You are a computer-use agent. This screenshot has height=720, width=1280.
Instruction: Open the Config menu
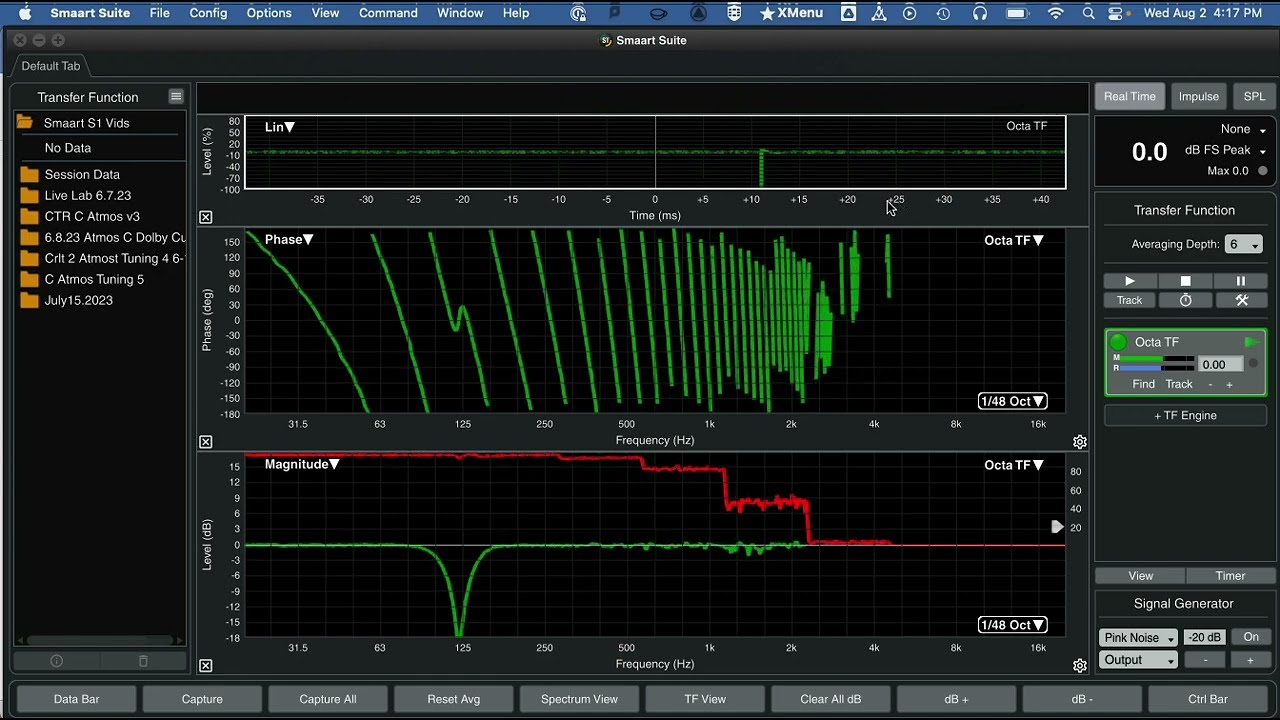pos(208,13)
